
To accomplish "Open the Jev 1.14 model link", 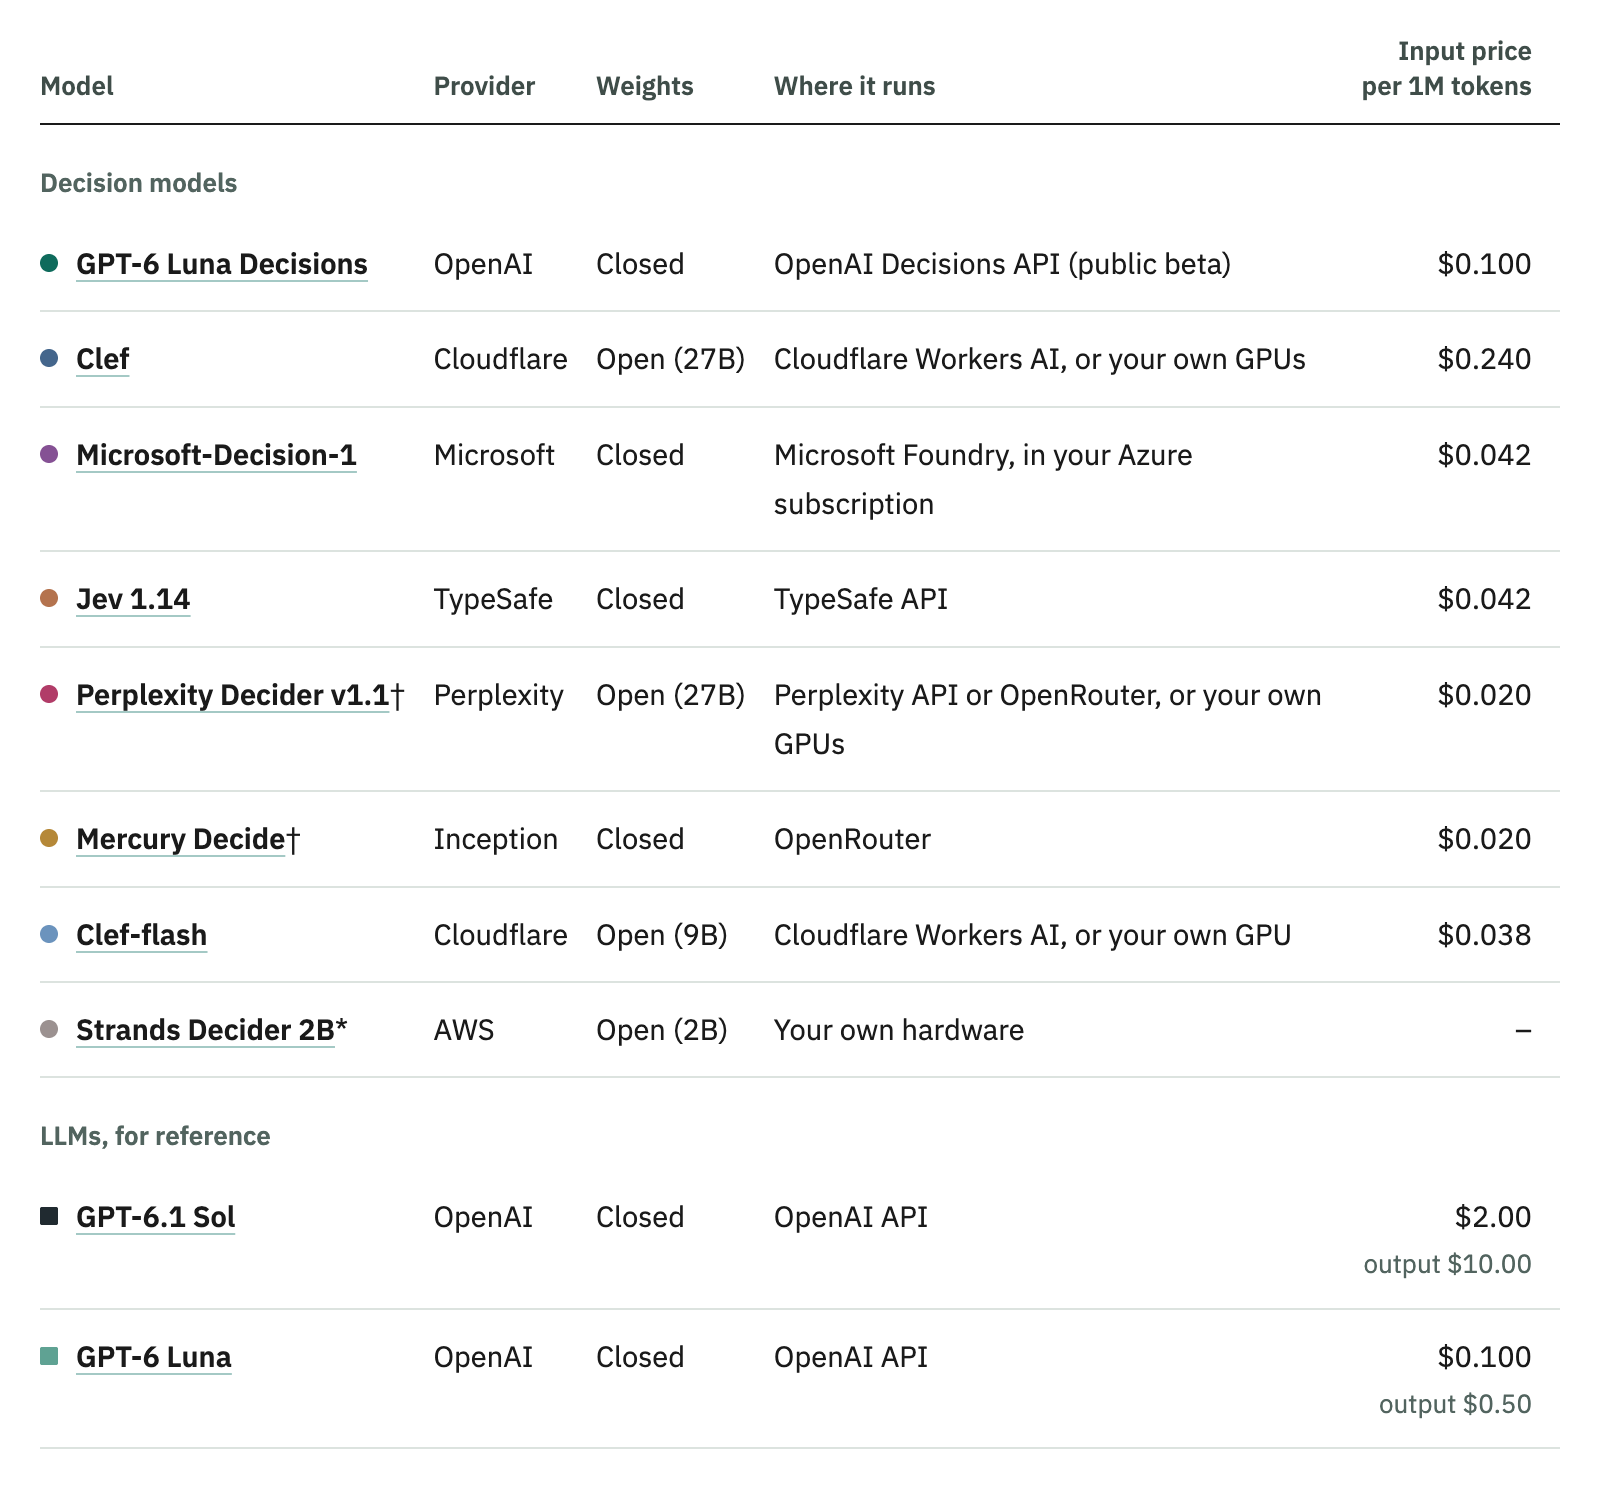I will coord(133,599).
